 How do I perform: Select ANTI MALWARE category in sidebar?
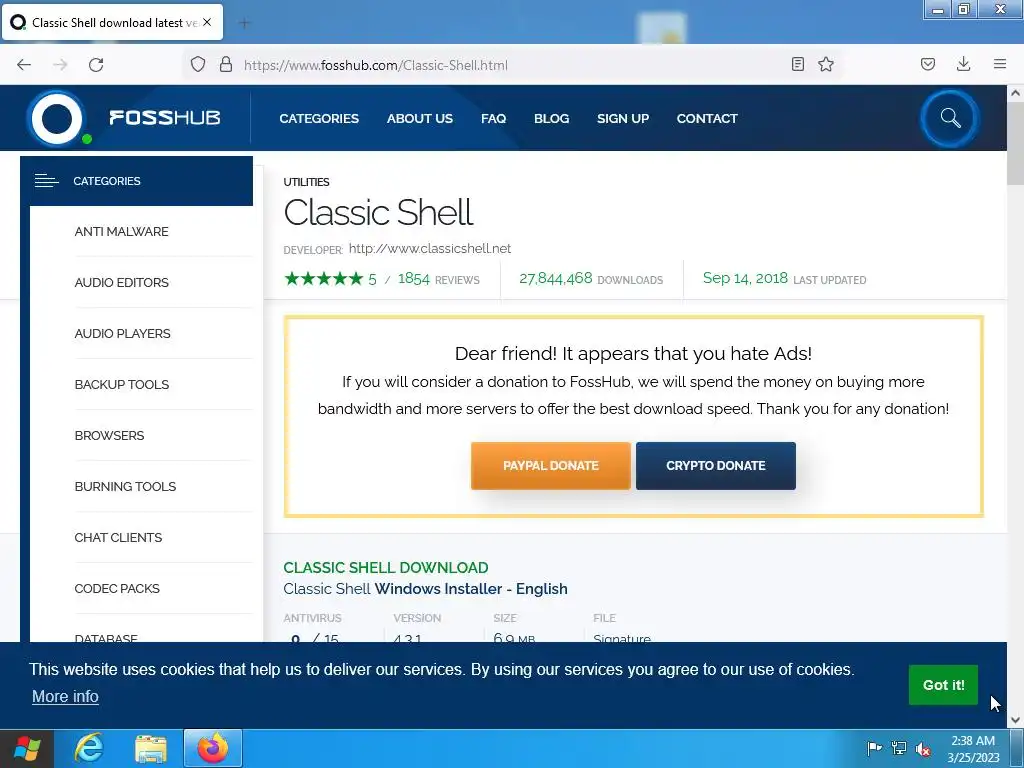click(x=121, y=232)
